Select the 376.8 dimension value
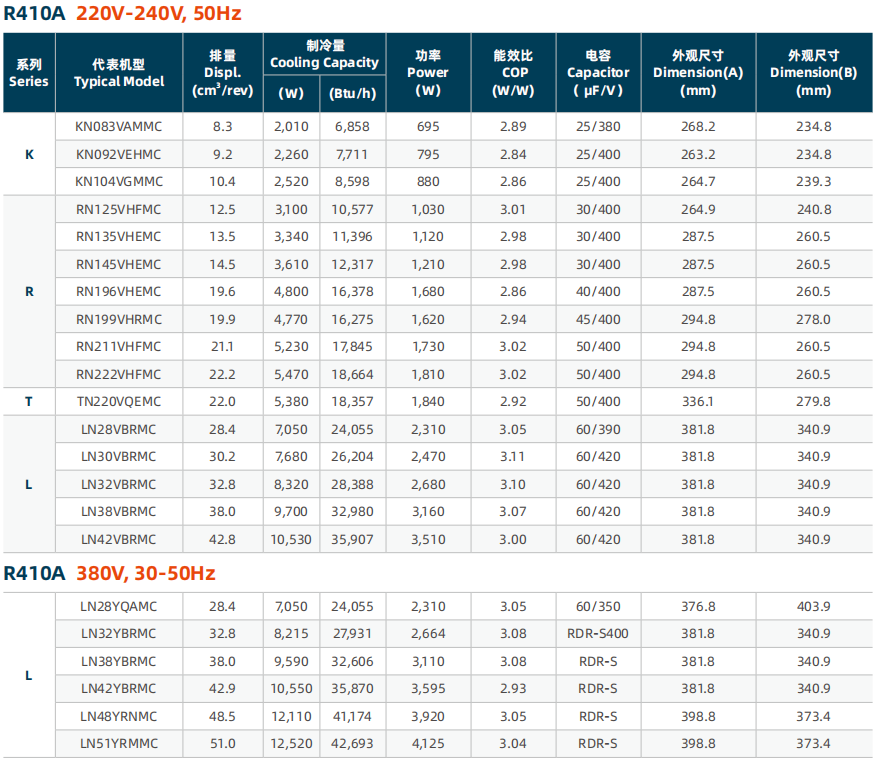Image resolution: width=875 pixels, height=758 pixels. (698, 607)
